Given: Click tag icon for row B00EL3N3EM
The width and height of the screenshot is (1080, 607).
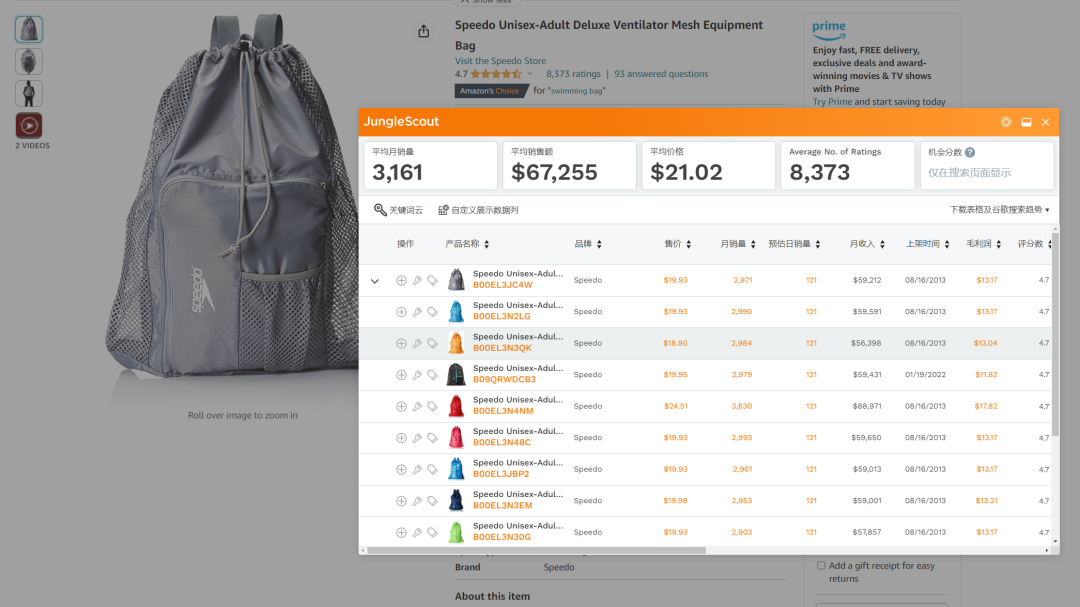Looking at the screenshot, I should tap(432, 501).
